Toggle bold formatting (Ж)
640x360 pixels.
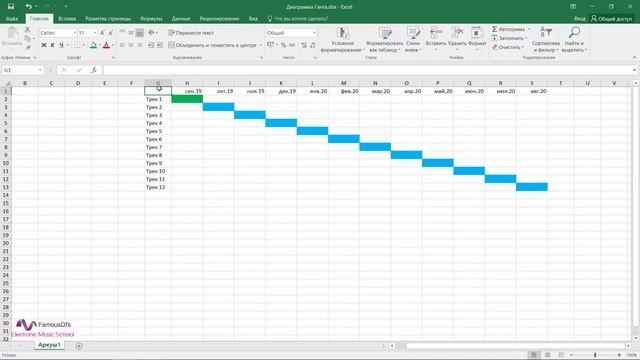(x=44, y=45)
